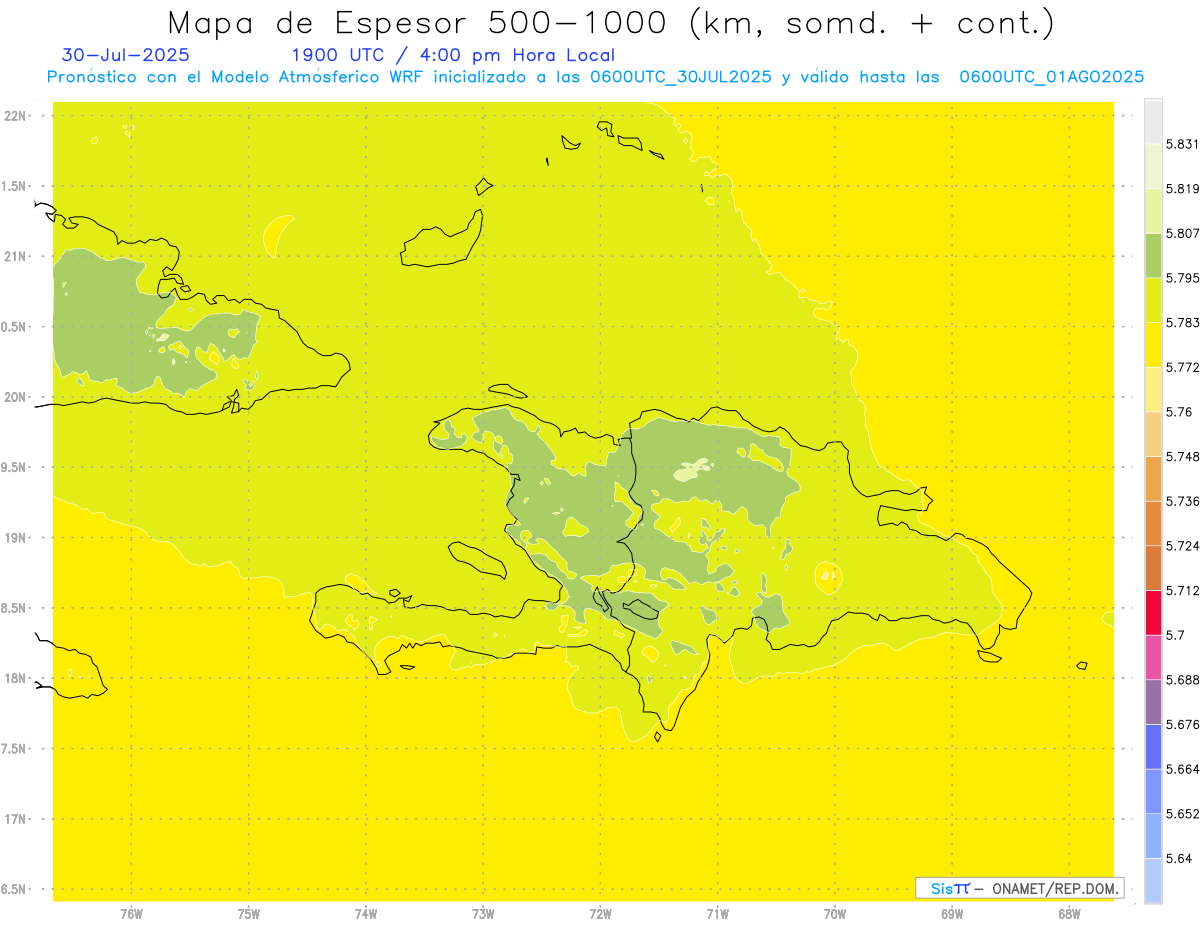Click the colorbar value '5.712'
The height and width of the screenshot is (927, 1200).
click(1182, 591)
